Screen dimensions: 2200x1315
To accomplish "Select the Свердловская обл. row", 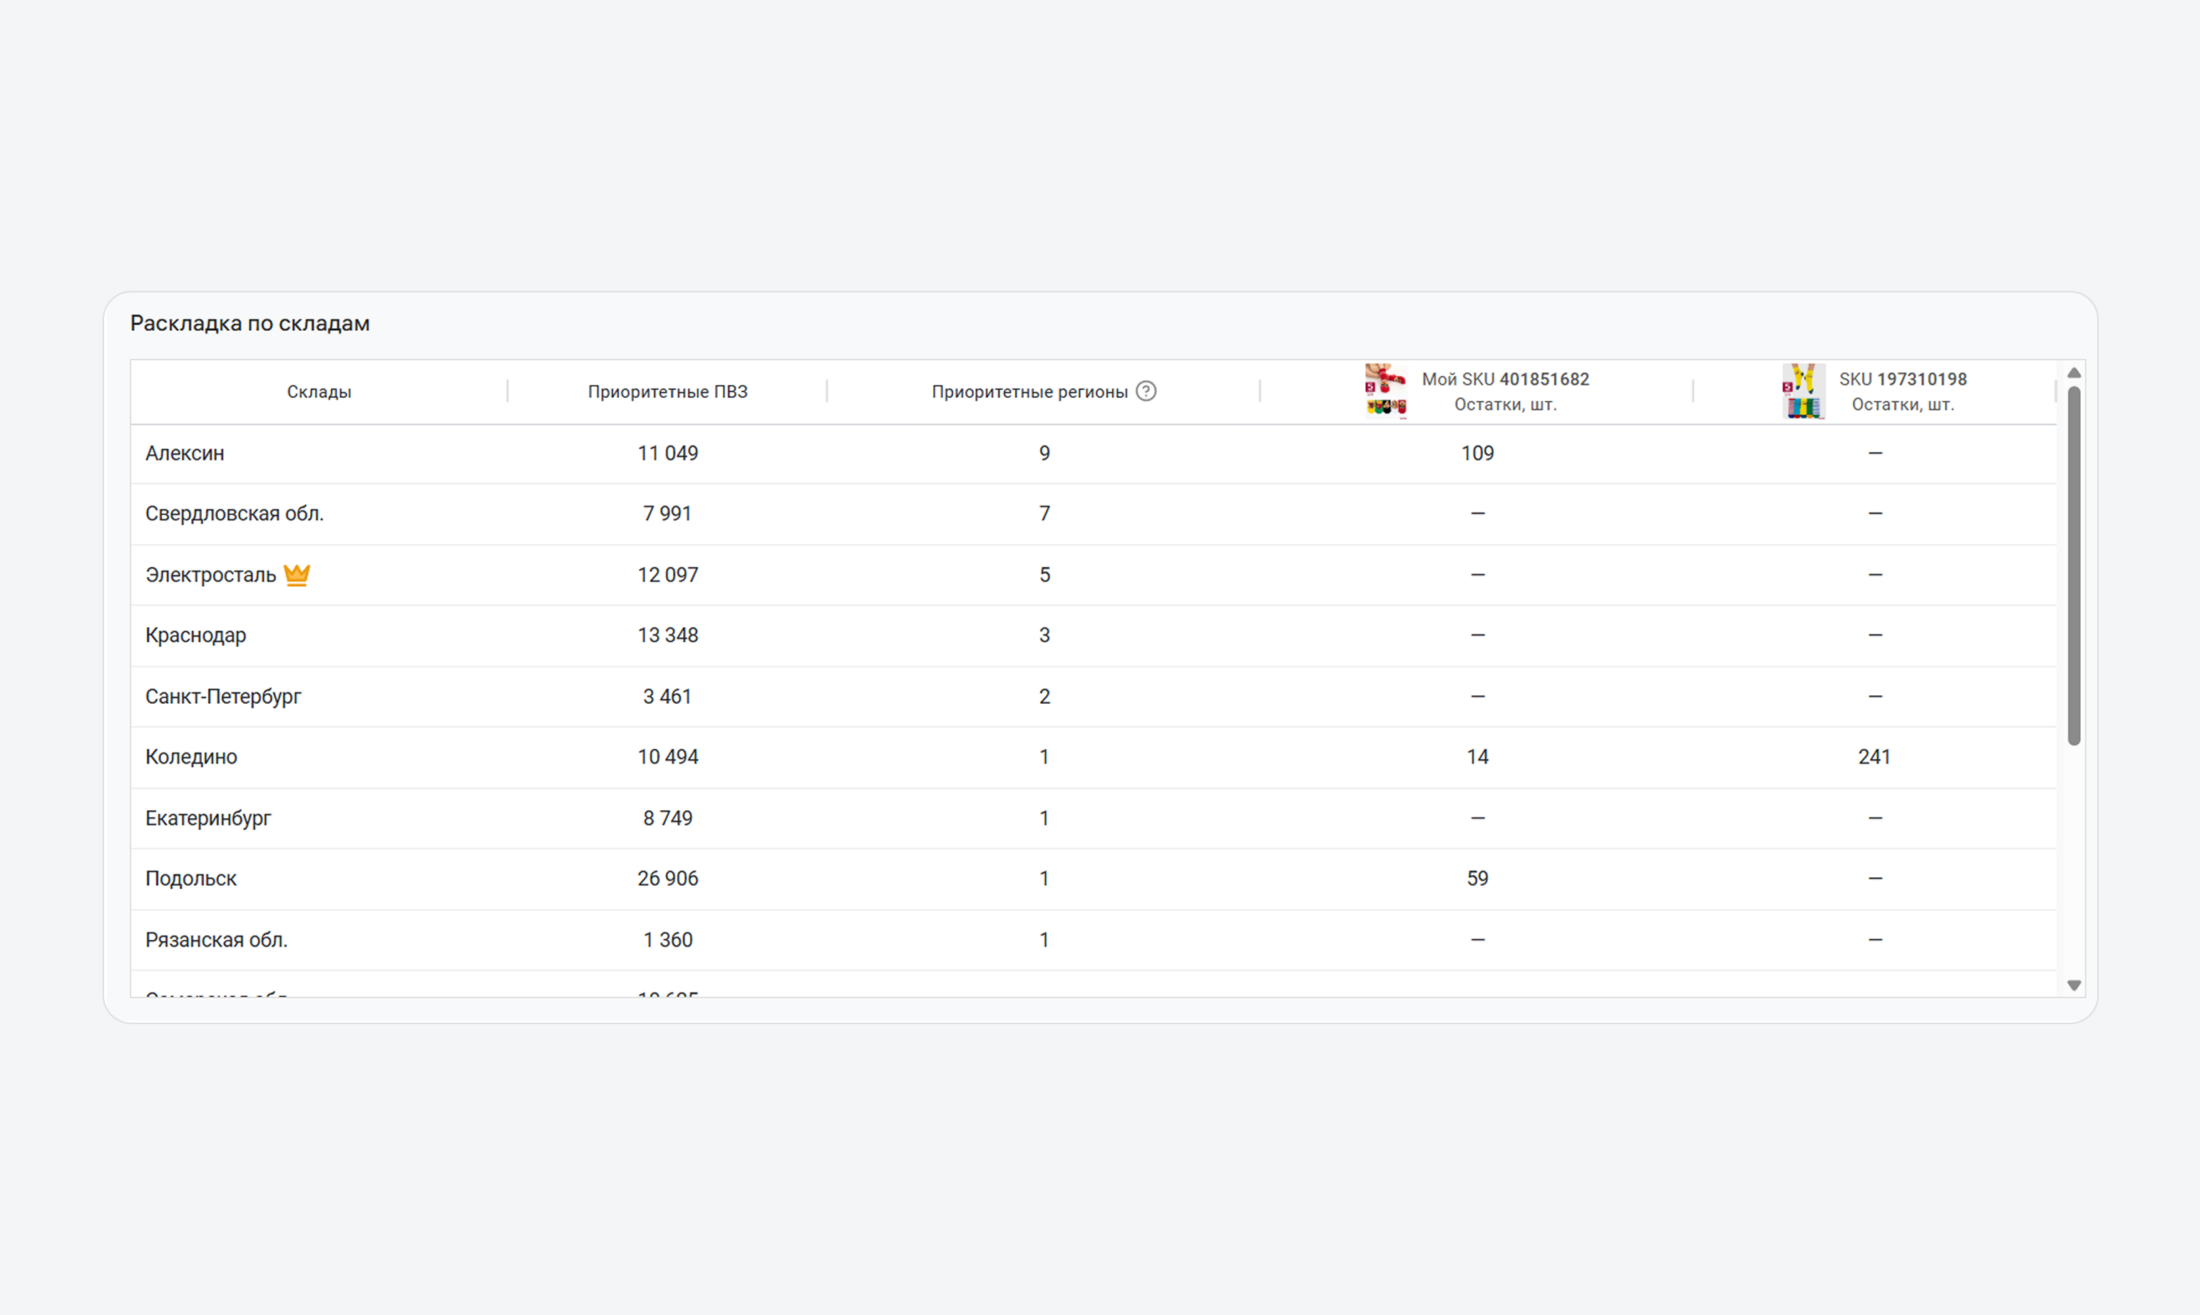I will 234,514.
